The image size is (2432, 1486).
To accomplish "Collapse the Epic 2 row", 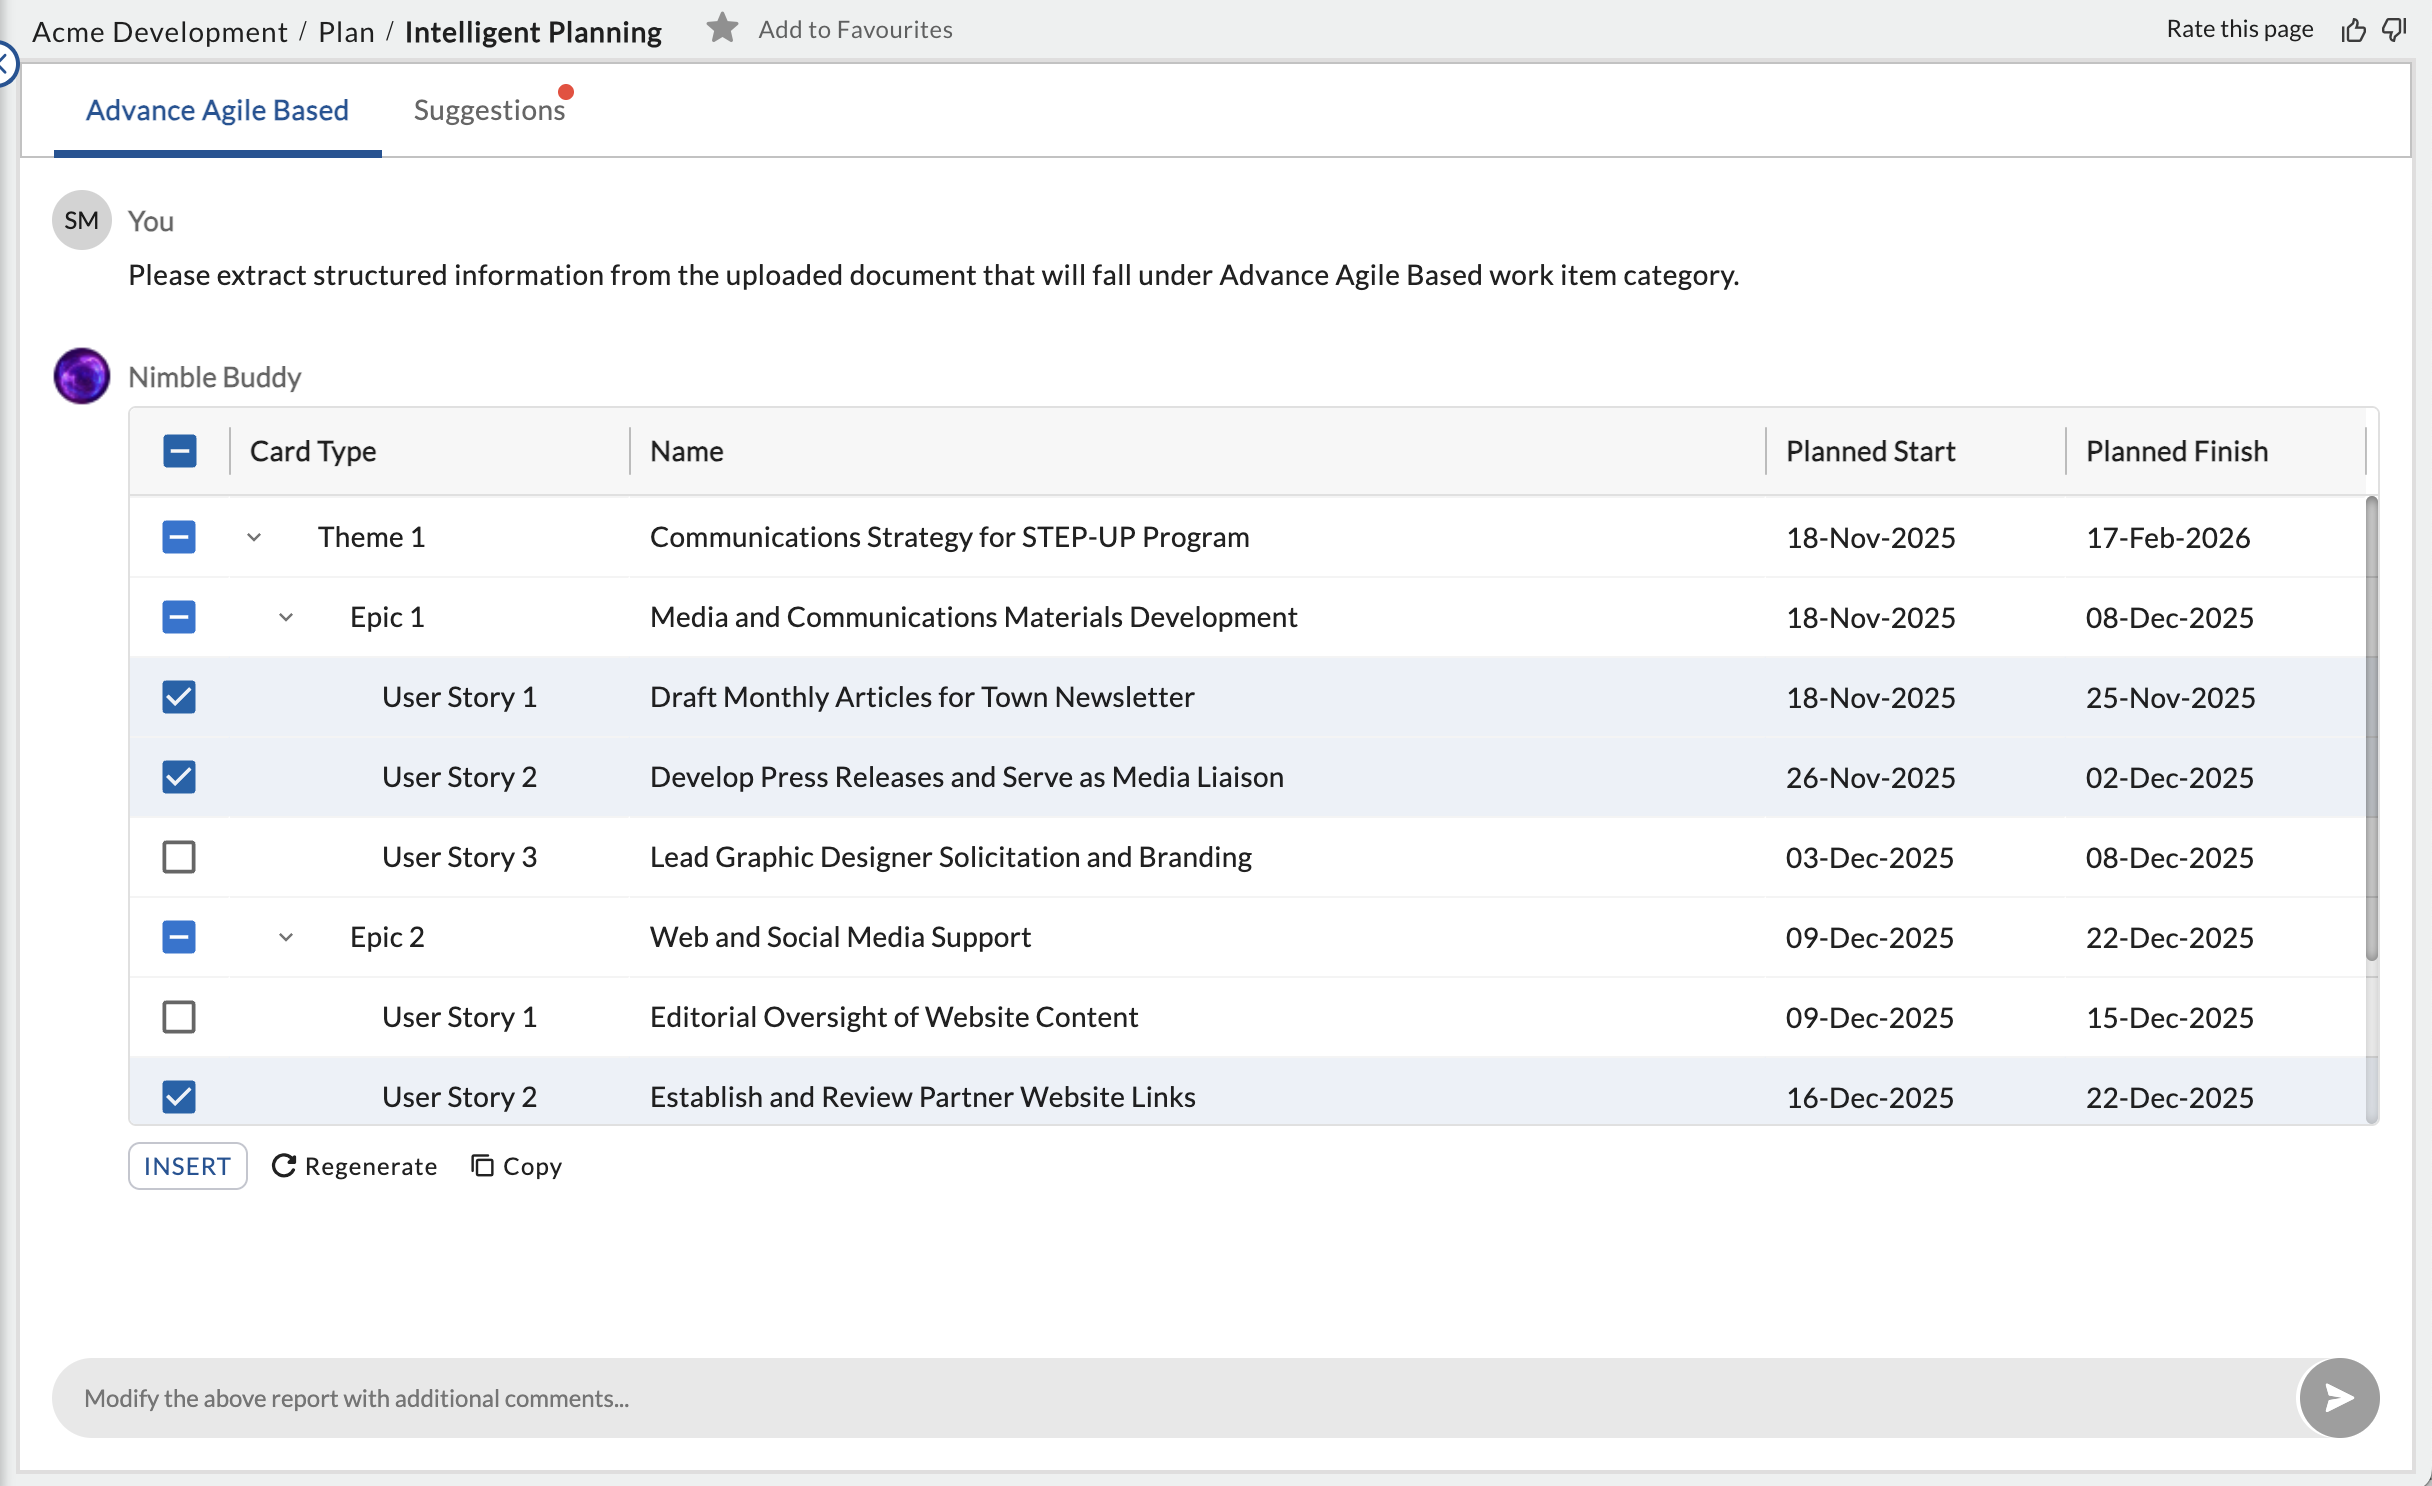I will tap(286, 937).
